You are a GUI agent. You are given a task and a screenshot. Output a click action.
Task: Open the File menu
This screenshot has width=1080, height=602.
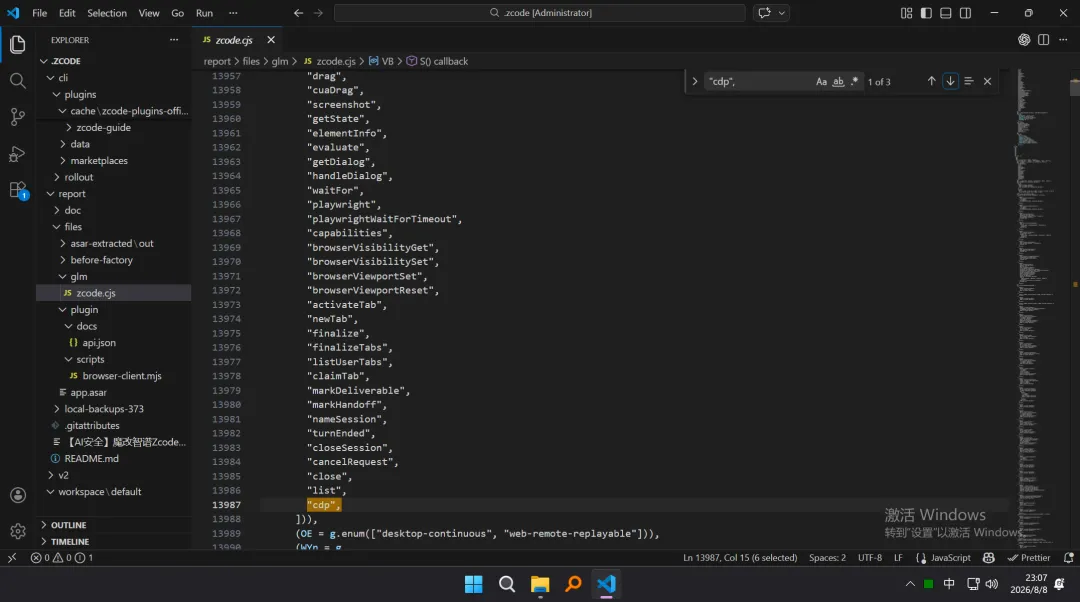point(40,13)
